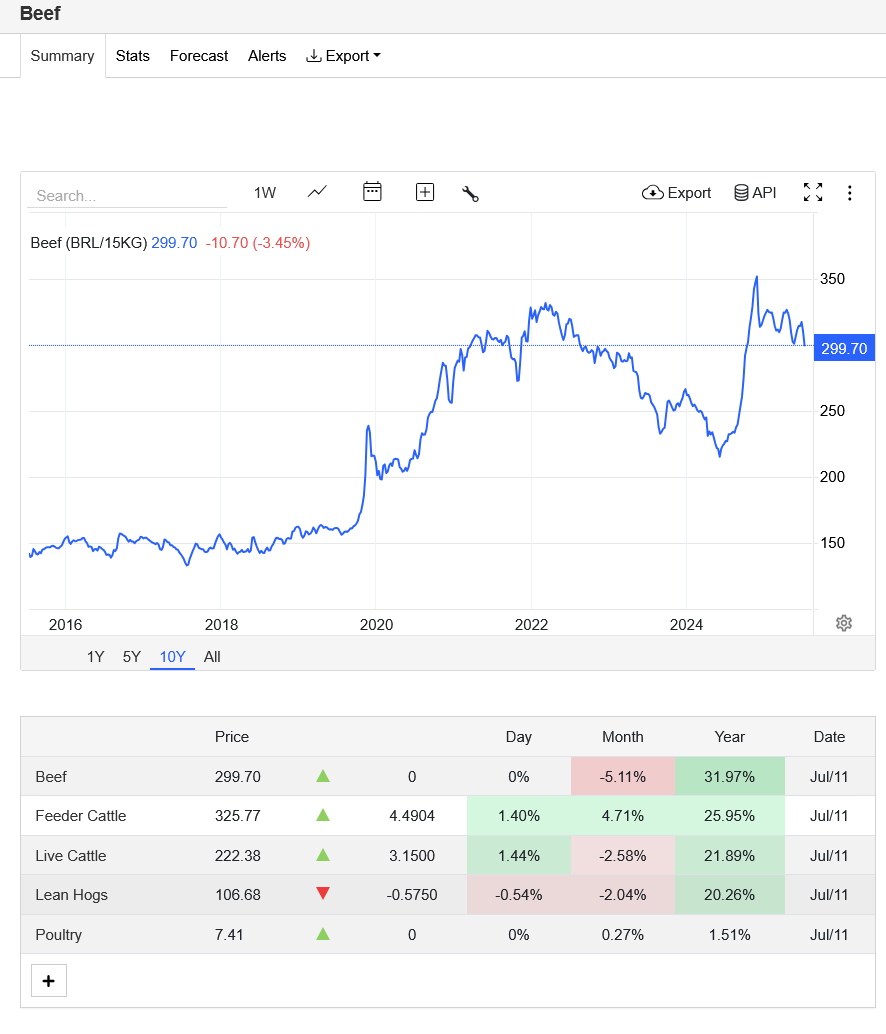The width and height of the screenshot is (886, 1034).
Task: Click the Beef (BRL/15KG) chart legend
Action: (x=88, y=243)
